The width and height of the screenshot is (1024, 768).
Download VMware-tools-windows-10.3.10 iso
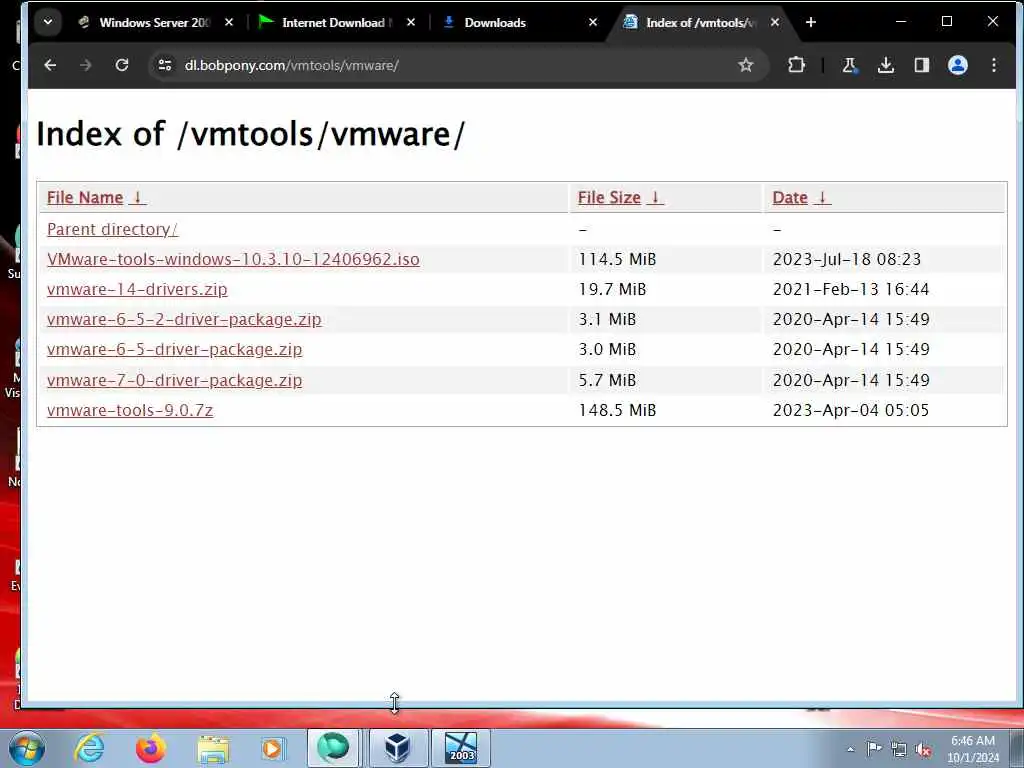tap(233, 259)
